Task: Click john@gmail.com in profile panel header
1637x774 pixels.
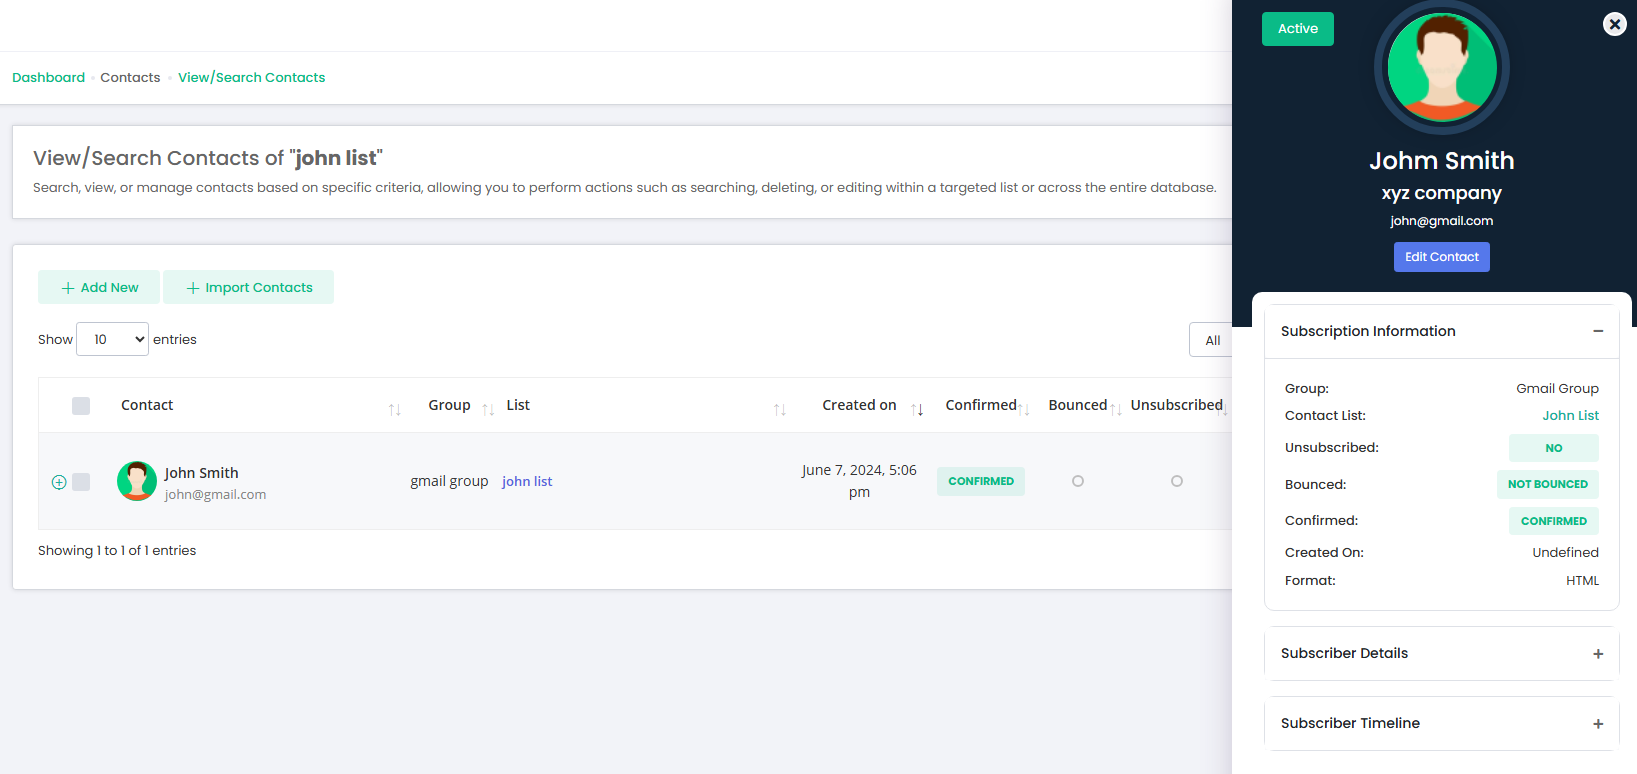Action: tap(1442, 221)
